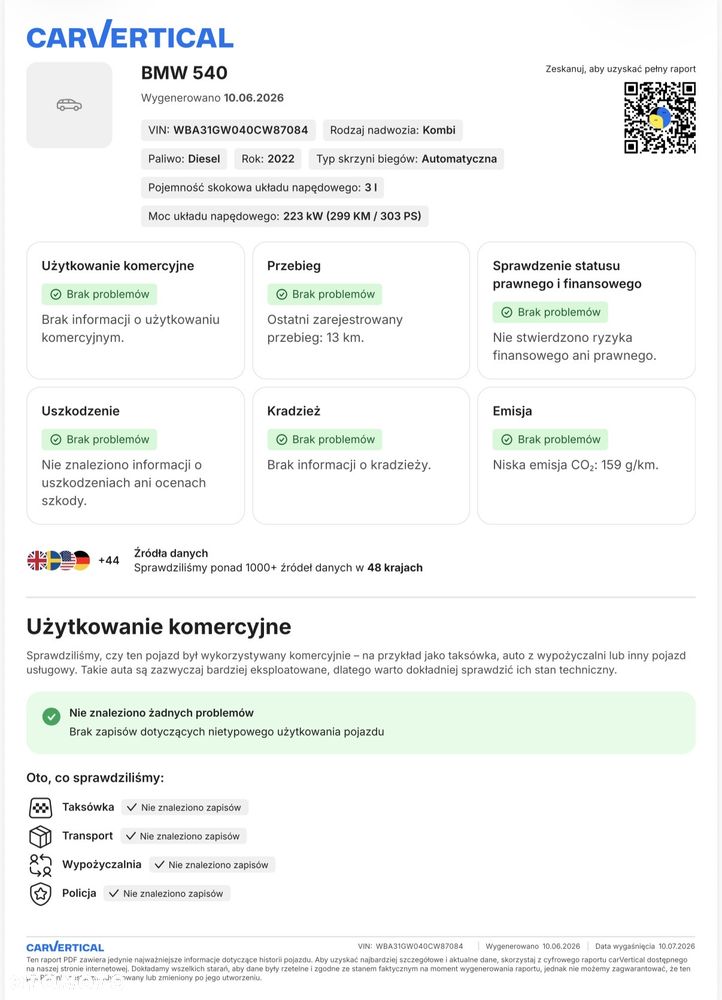Click the Transport box icon
The image size is (722, 1000).
tap(41, 836)
